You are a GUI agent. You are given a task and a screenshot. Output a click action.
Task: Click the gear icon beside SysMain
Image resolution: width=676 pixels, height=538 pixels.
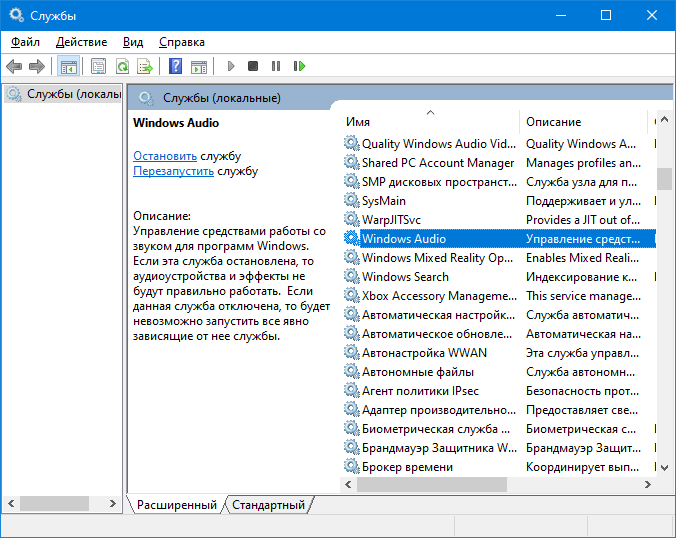[x=351, y=200]
